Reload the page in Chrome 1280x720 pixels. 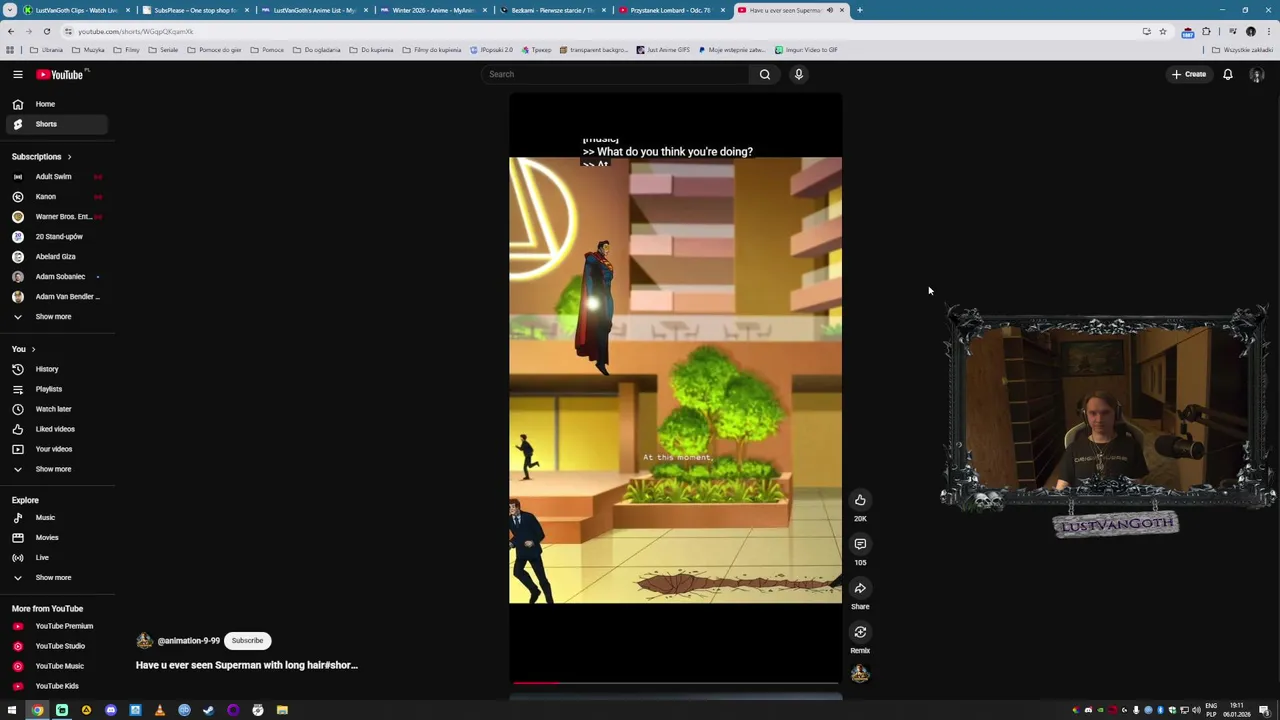point(46,31)
